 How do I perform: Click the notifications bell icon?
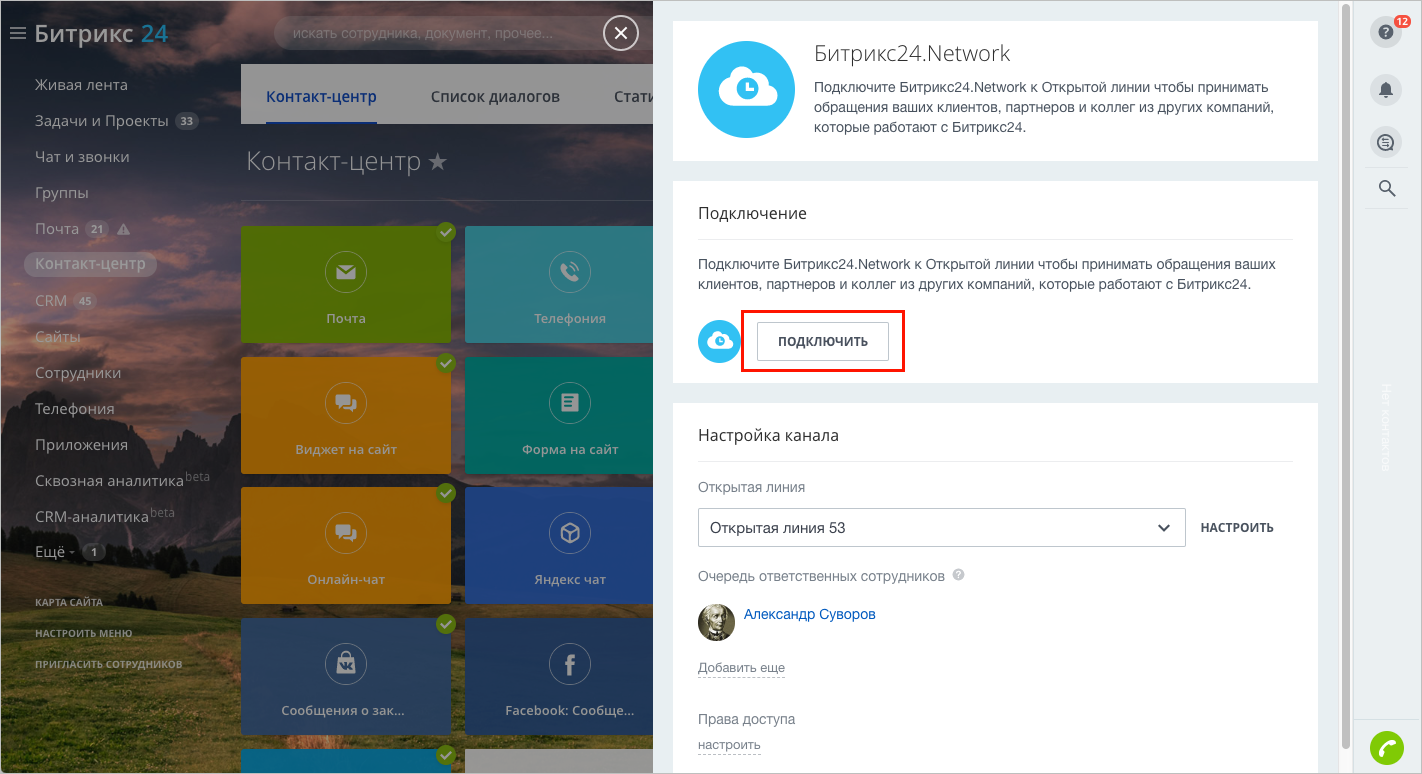pyautogui.click(x=1385, y=90)
